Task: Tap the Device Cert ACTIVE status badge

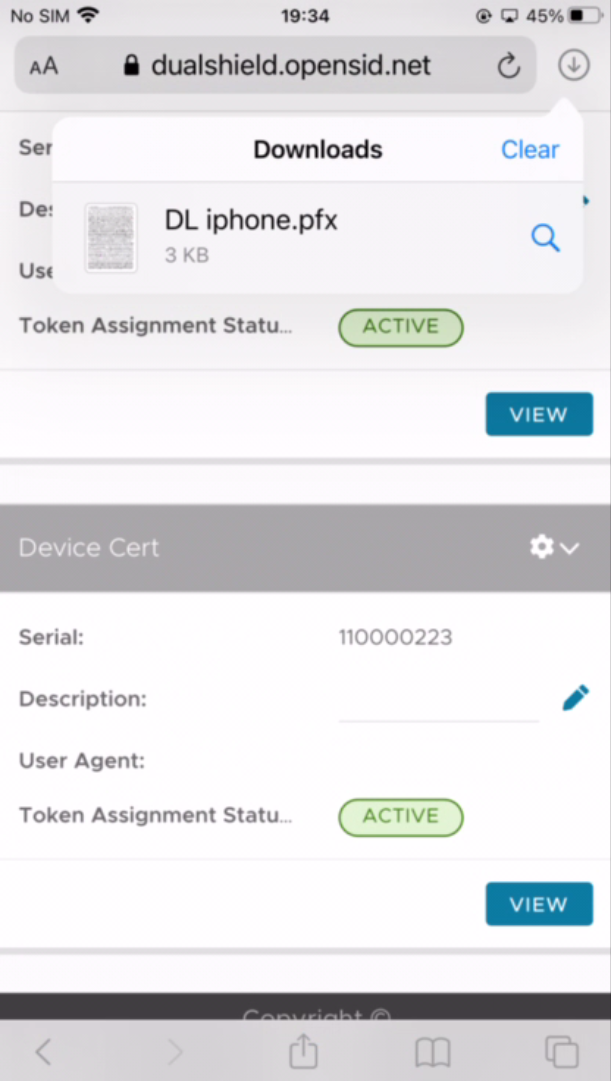Action: coord(401,817)
